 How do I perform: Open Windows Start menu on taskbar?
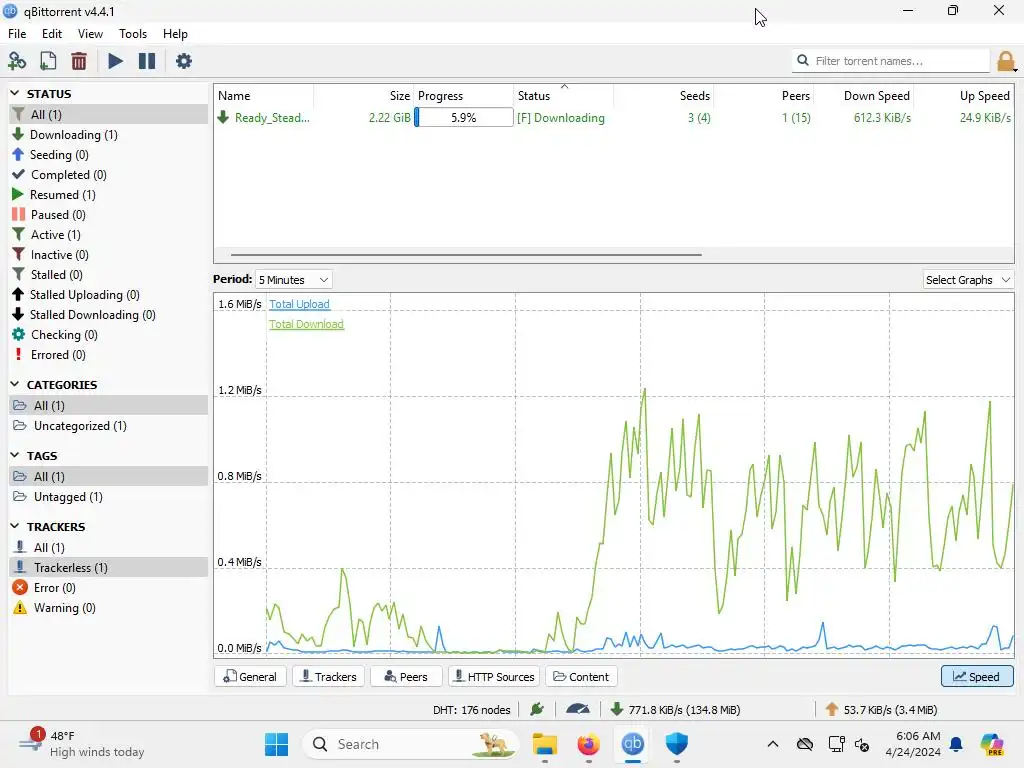pyautogui.click(x=277, y=744)
